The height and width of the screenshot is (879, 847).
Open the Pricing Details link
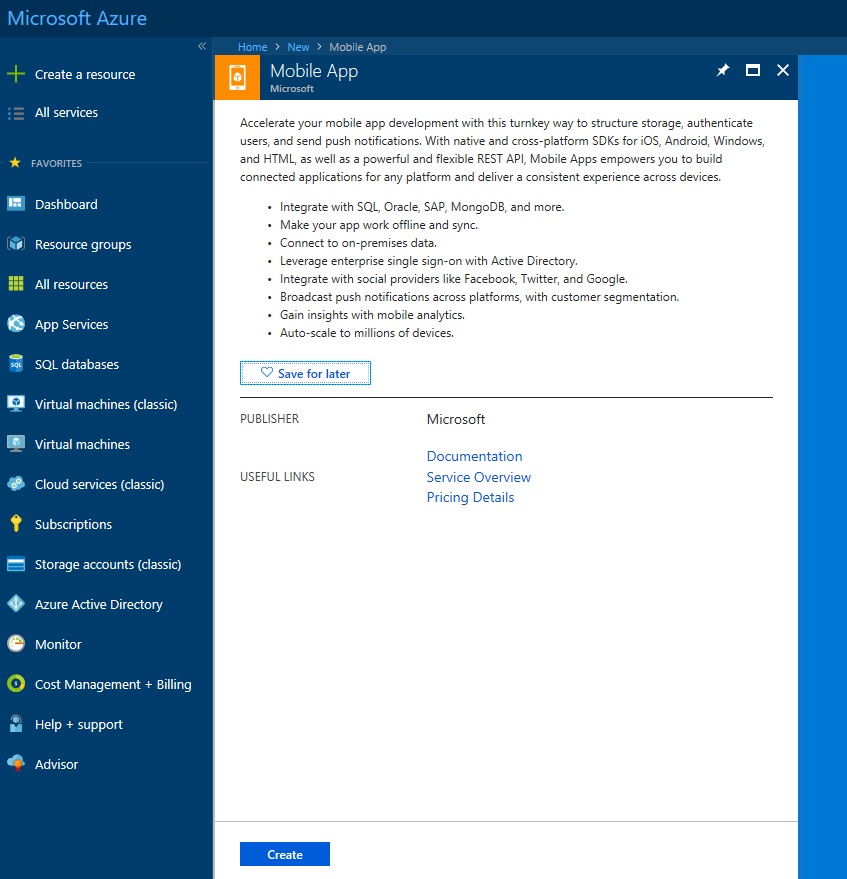[x=470, y=497]
